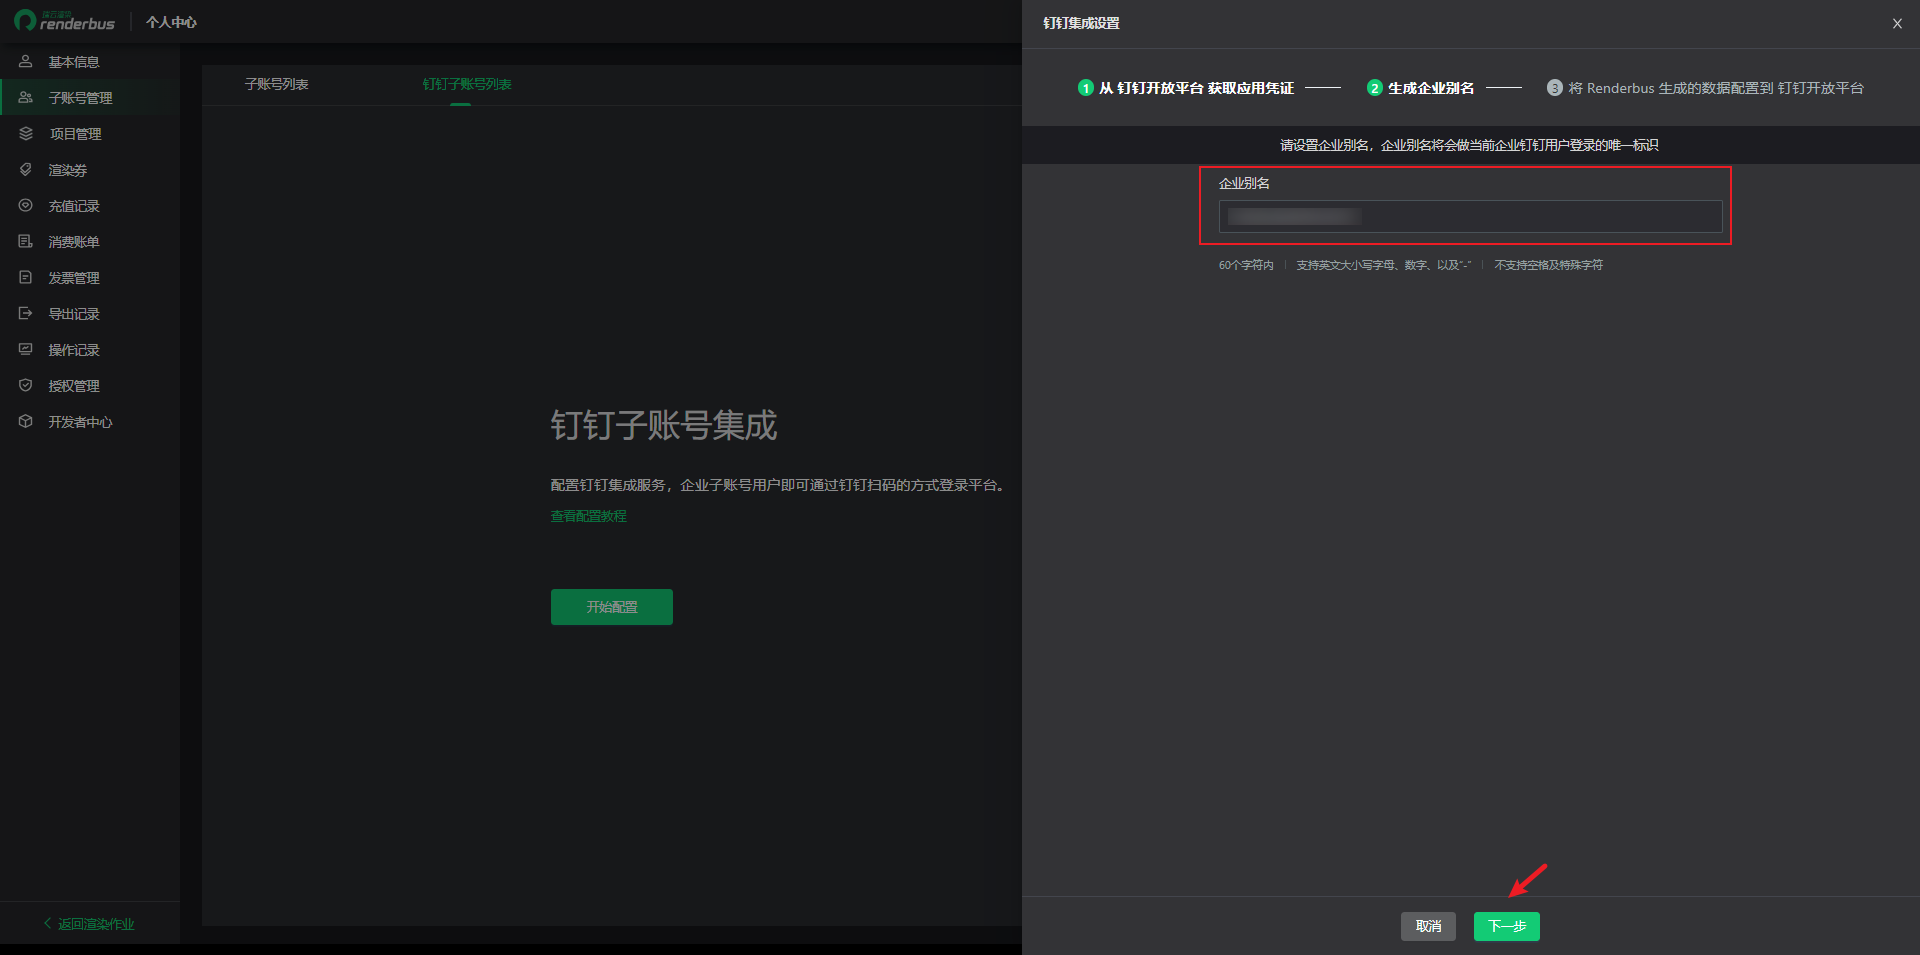The image size is (1920, 955).
Task: Switch to the 钉钉子账号列表 tab
Action: click(467, 84)
